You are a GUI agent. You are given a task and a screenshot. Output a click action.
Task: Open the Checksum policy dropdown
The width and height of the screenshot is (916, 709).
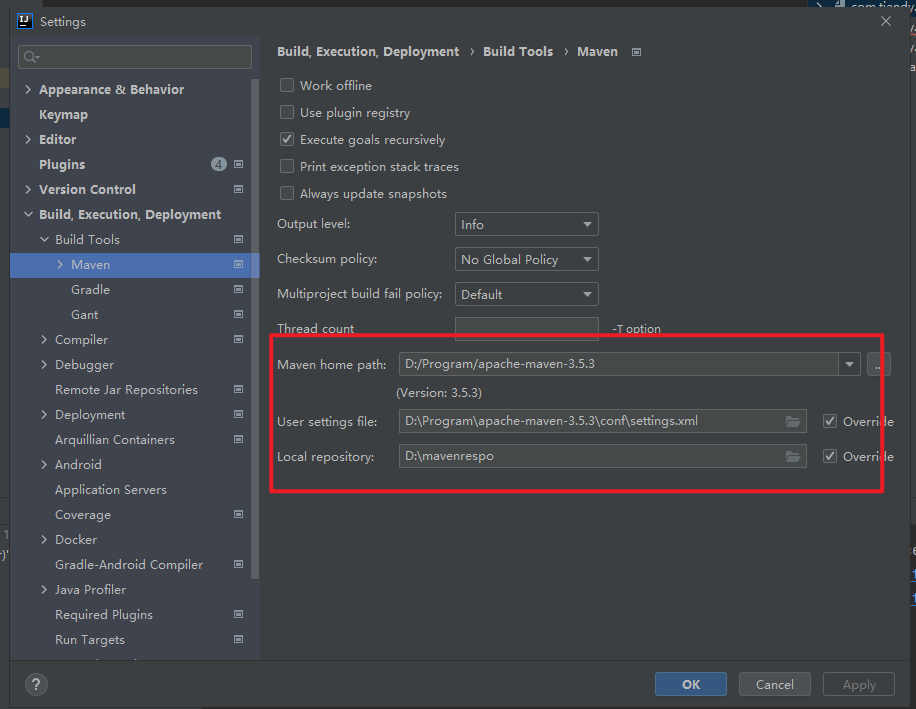click(526, 259)
